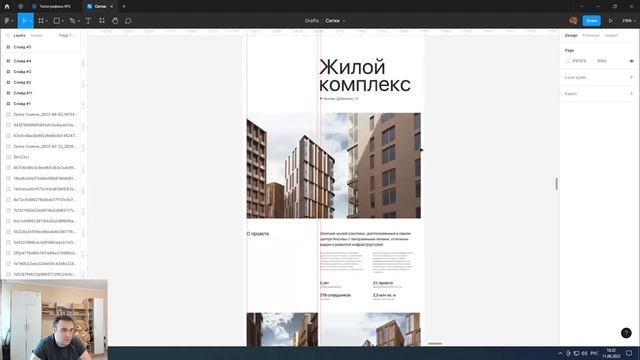Click the Share button
The image size is (640, 360).
point(591,20)
